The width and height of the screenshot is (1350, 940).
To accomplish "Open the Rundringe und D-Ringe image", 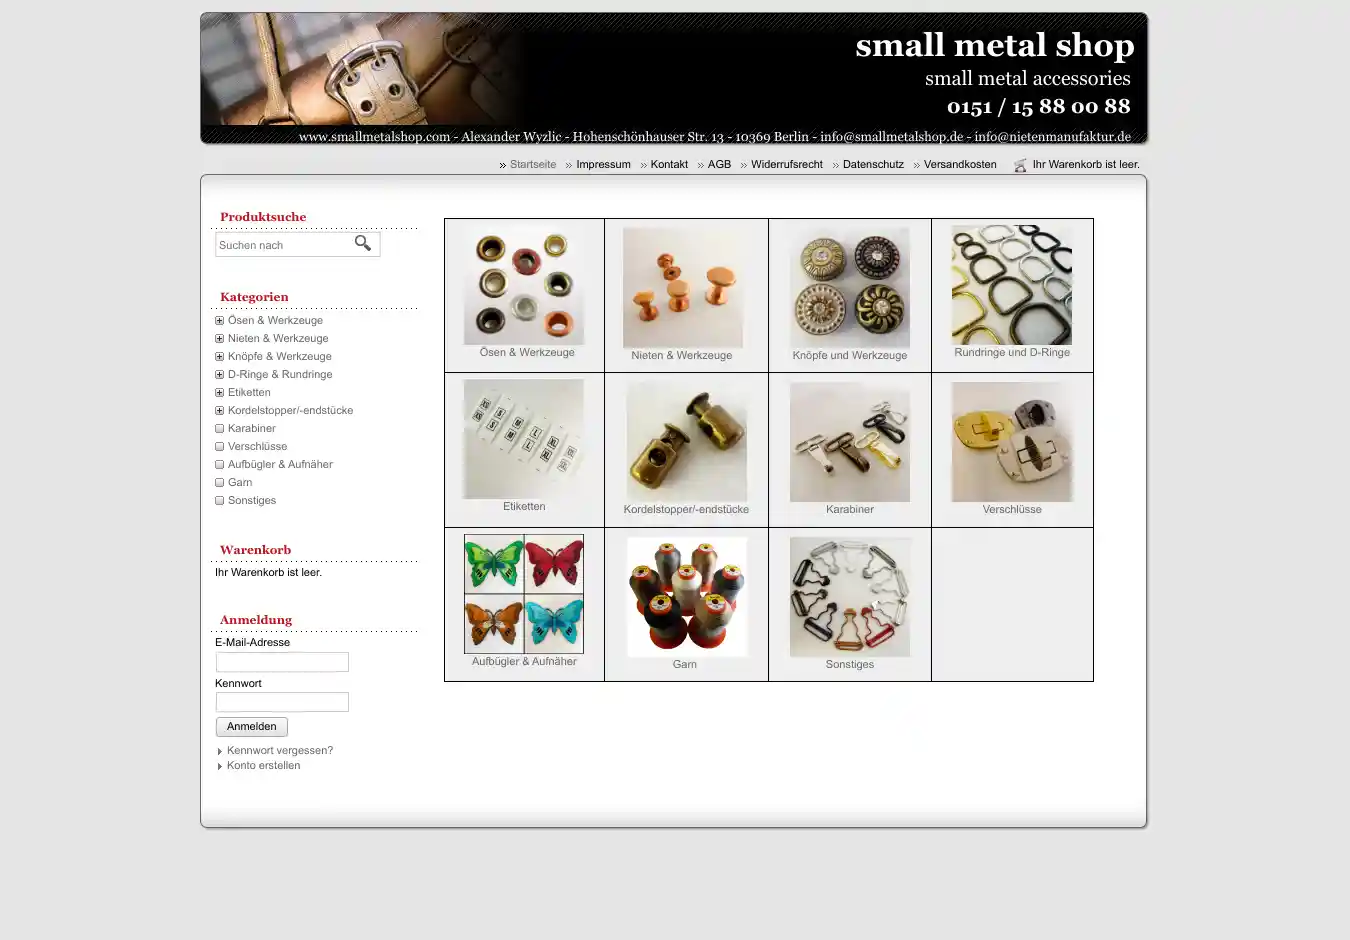I will pyautogui.click(x=1011, y=285).
